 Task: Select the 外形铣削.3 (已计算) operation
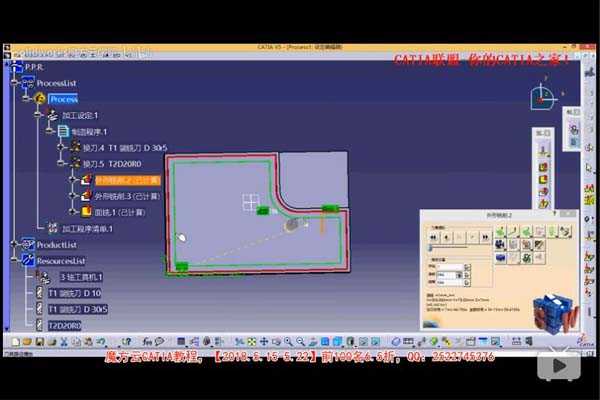click(x=127, y=196)
